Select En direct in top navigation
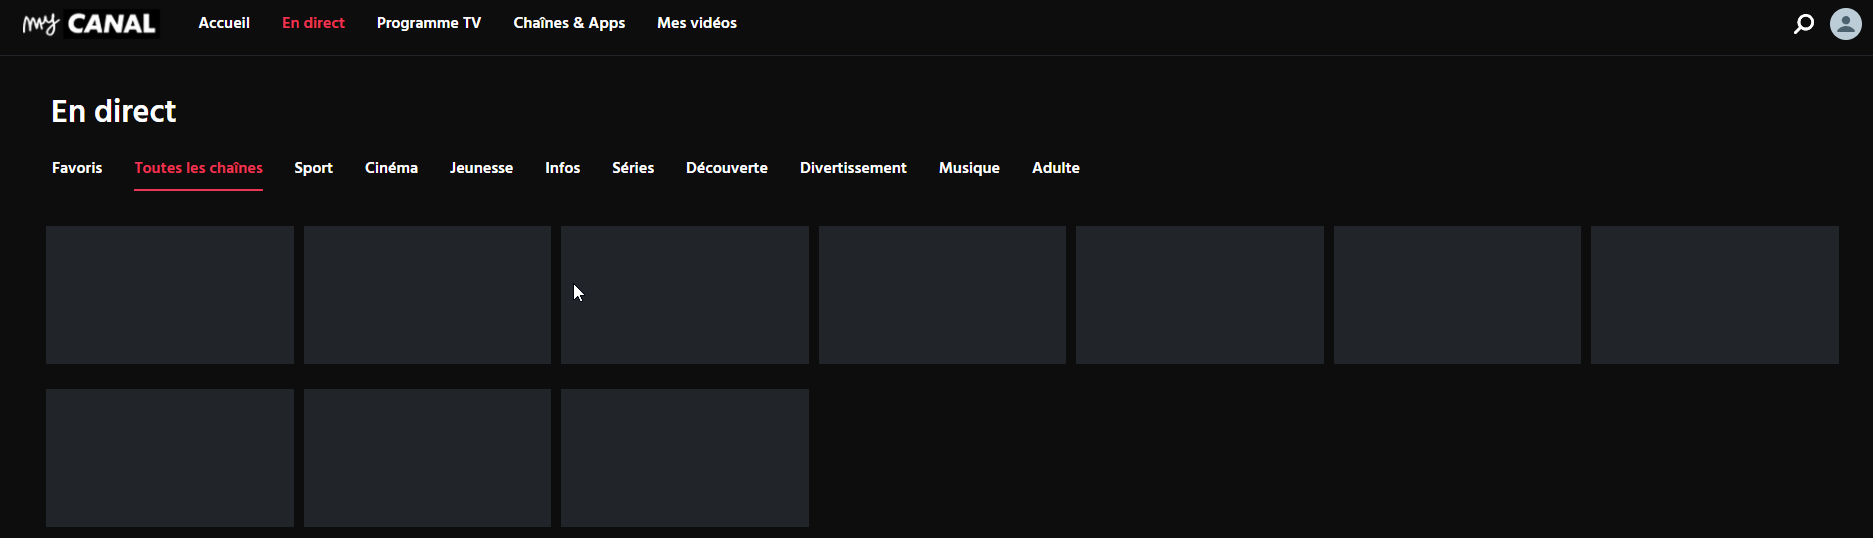The height and width of the screenshot is (538, 1873). (x=313, y=23)
